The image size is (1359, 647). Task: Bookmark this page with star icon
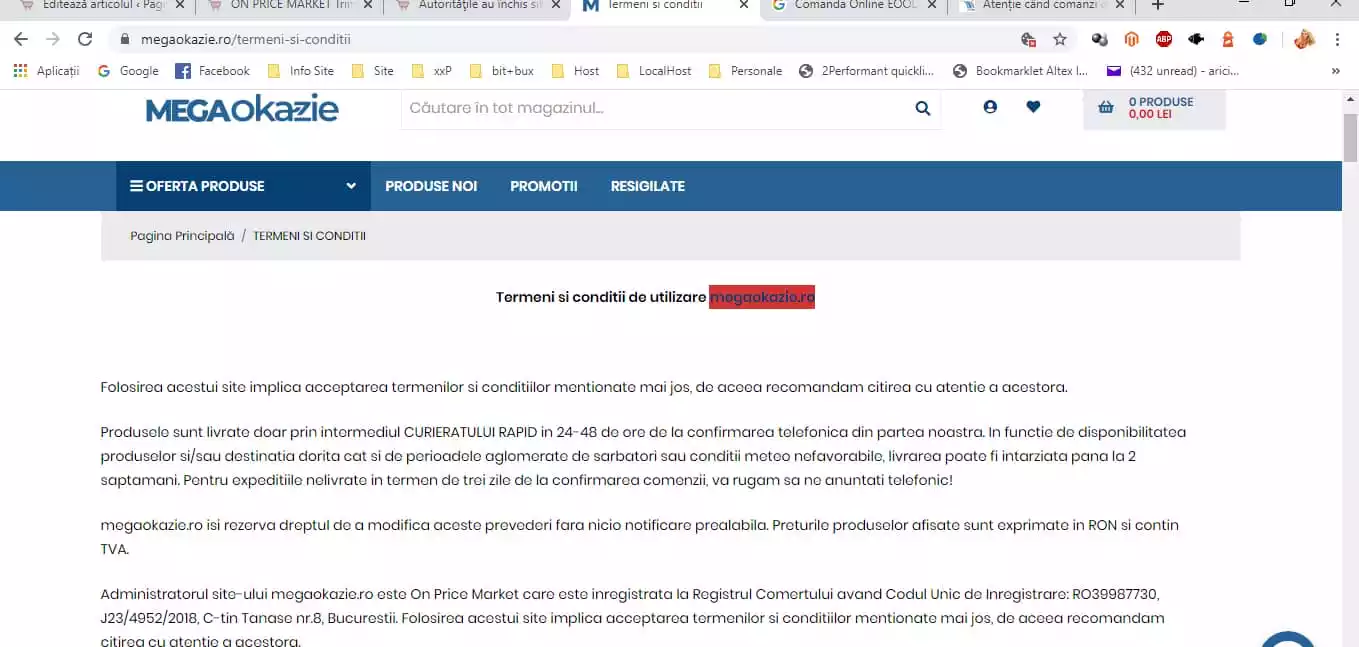[1060, 40]
